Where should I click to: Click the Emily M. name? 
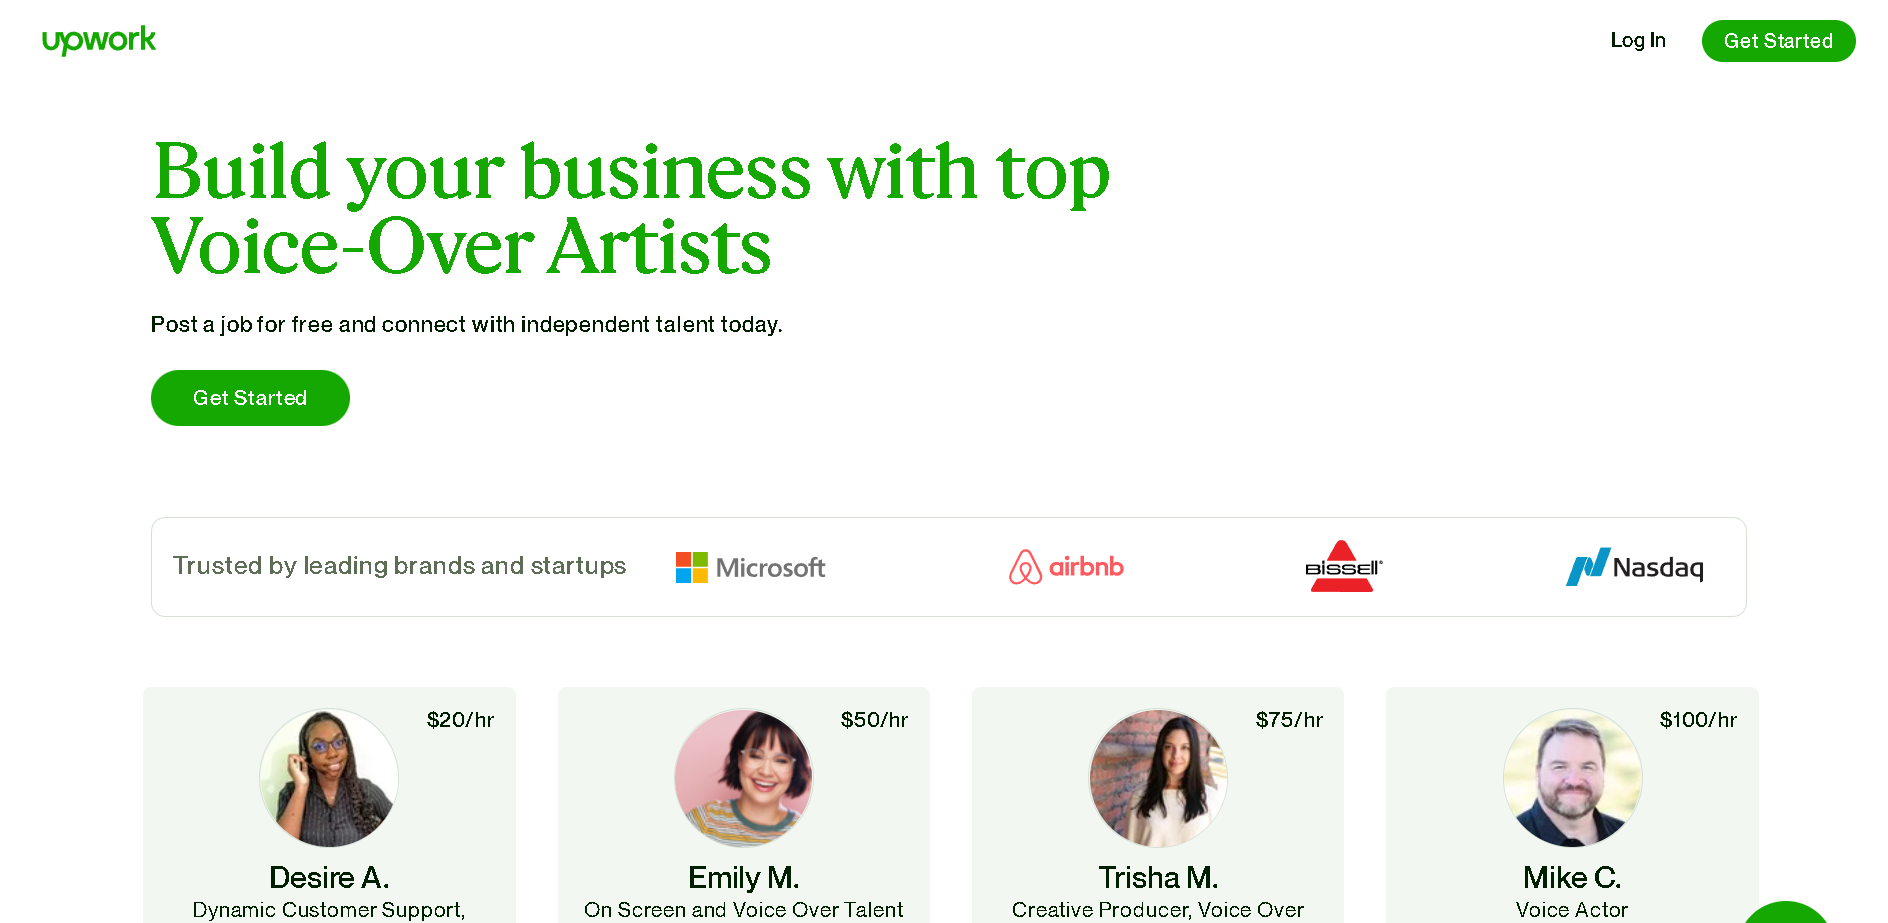pos(744,877)
